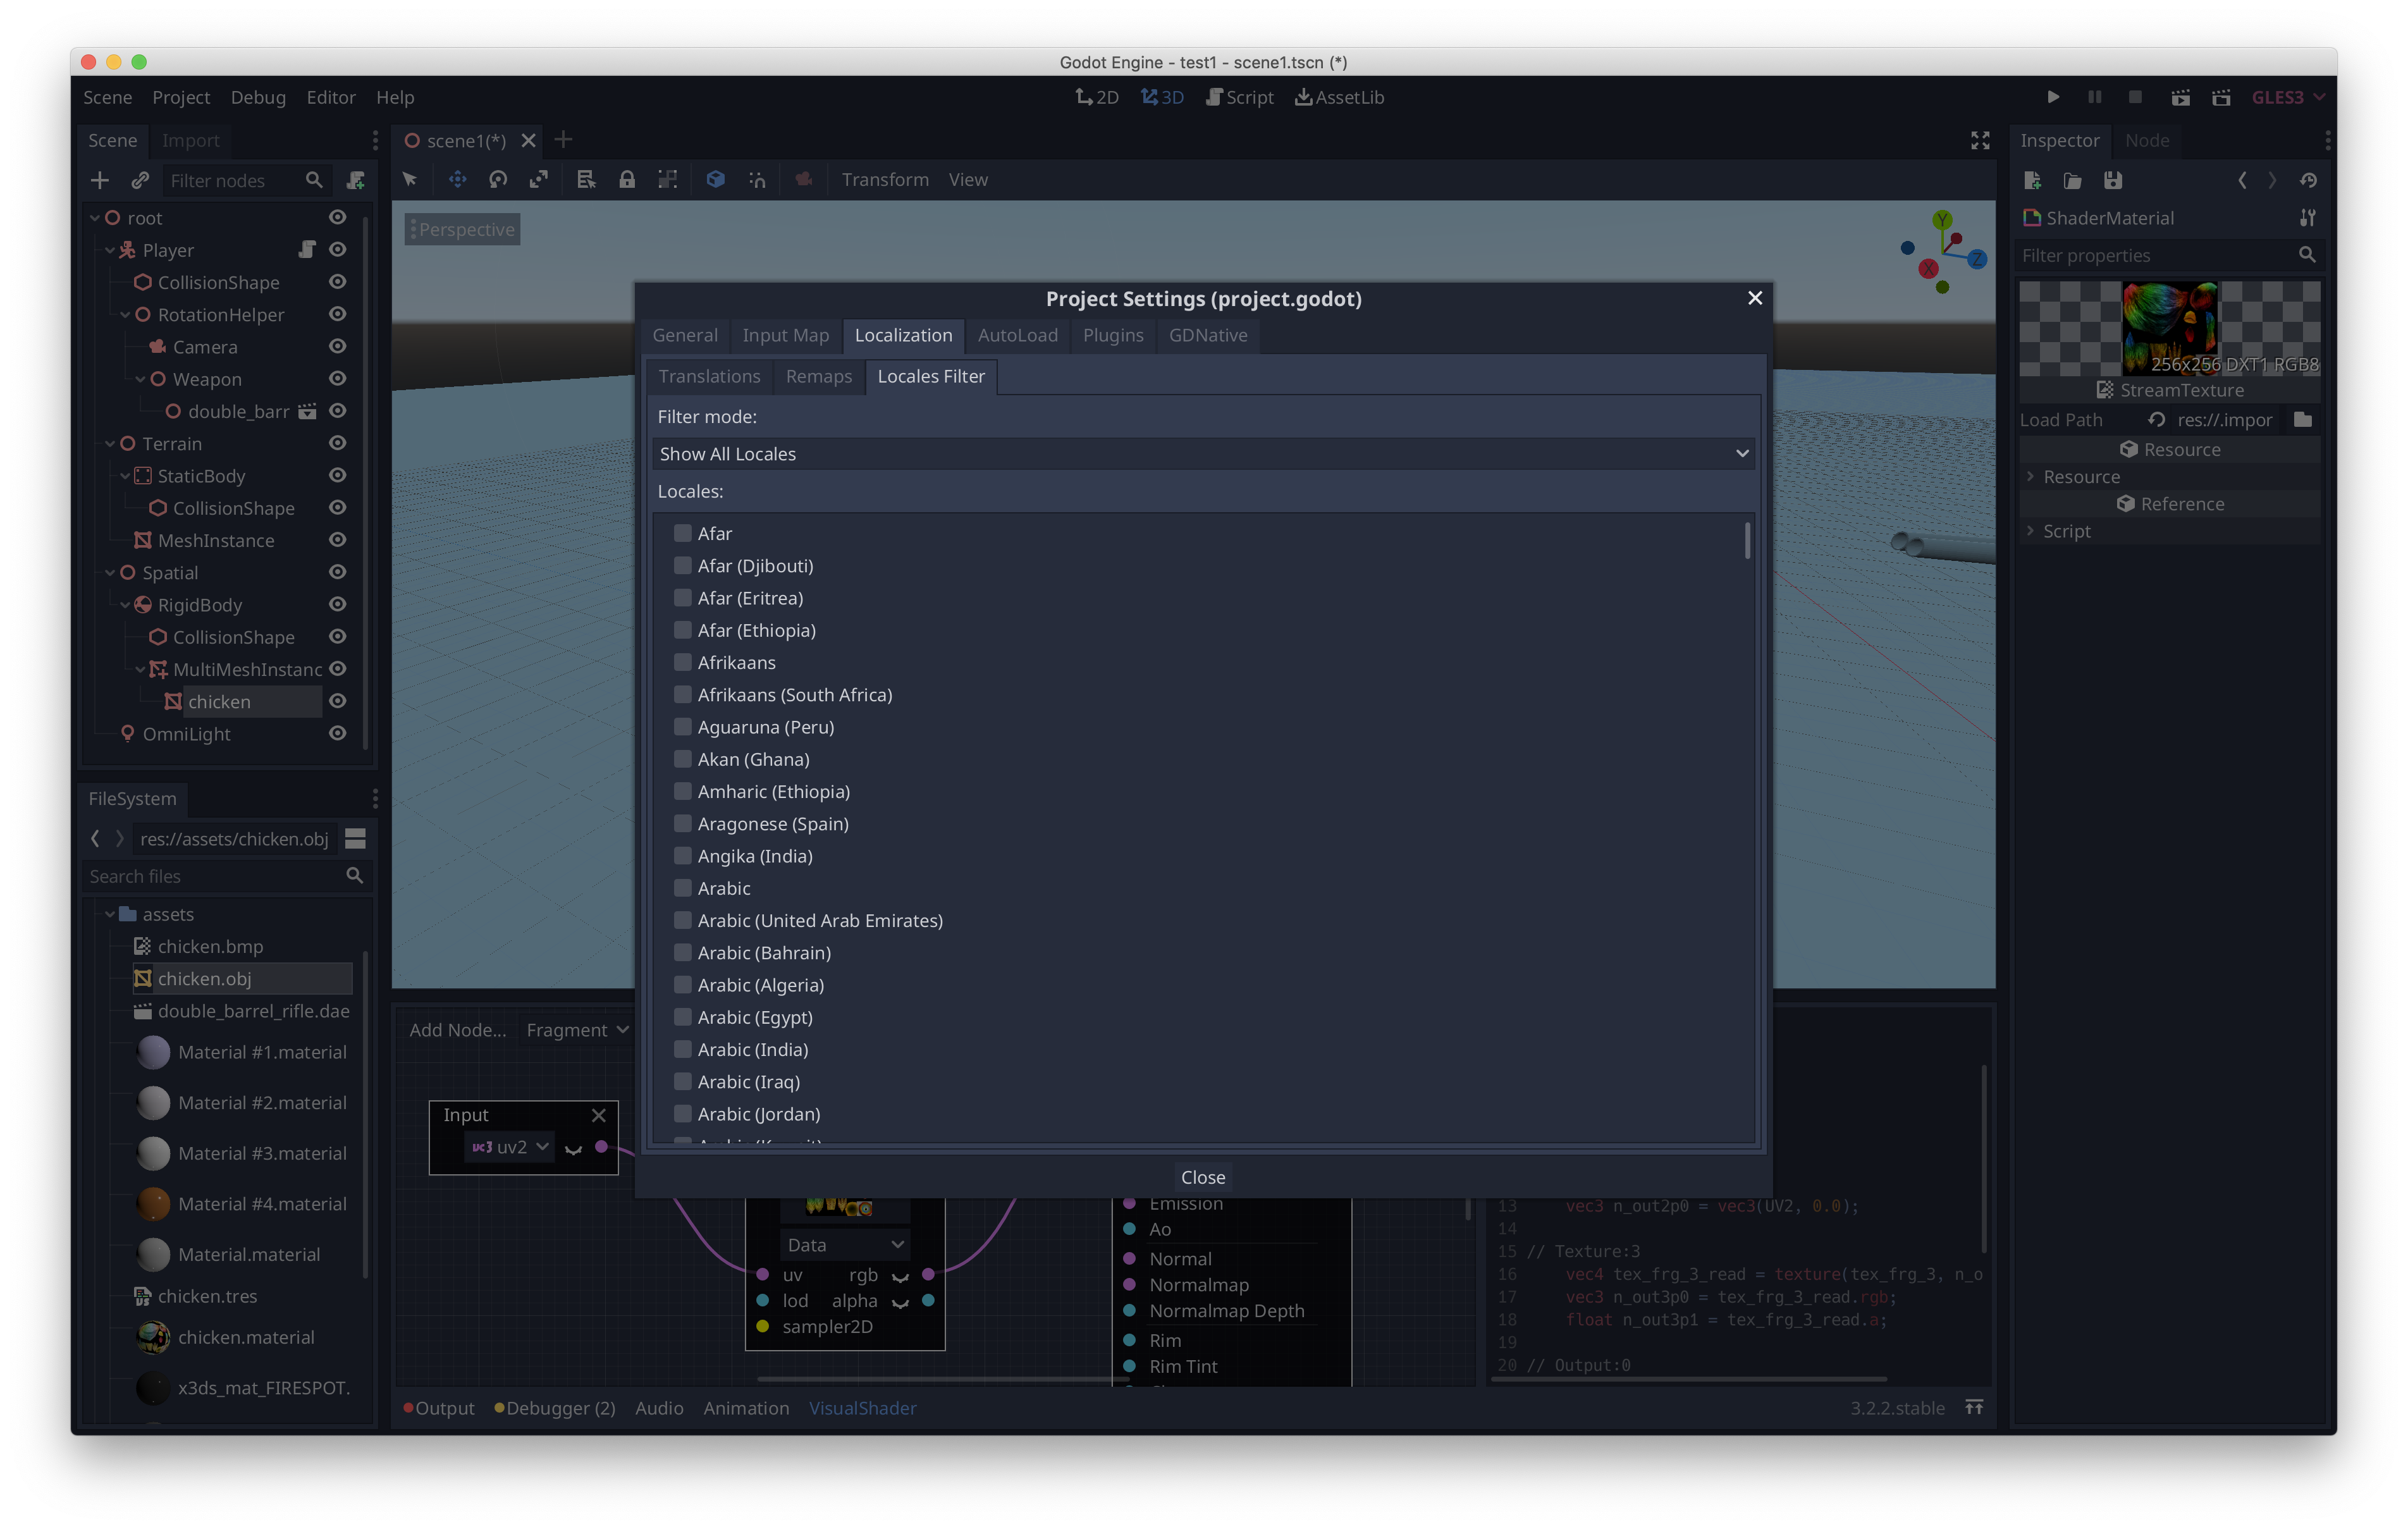Open Inspector history icon
This screenshot has width=2408, height=1529.
click(x=2308, y=180)
